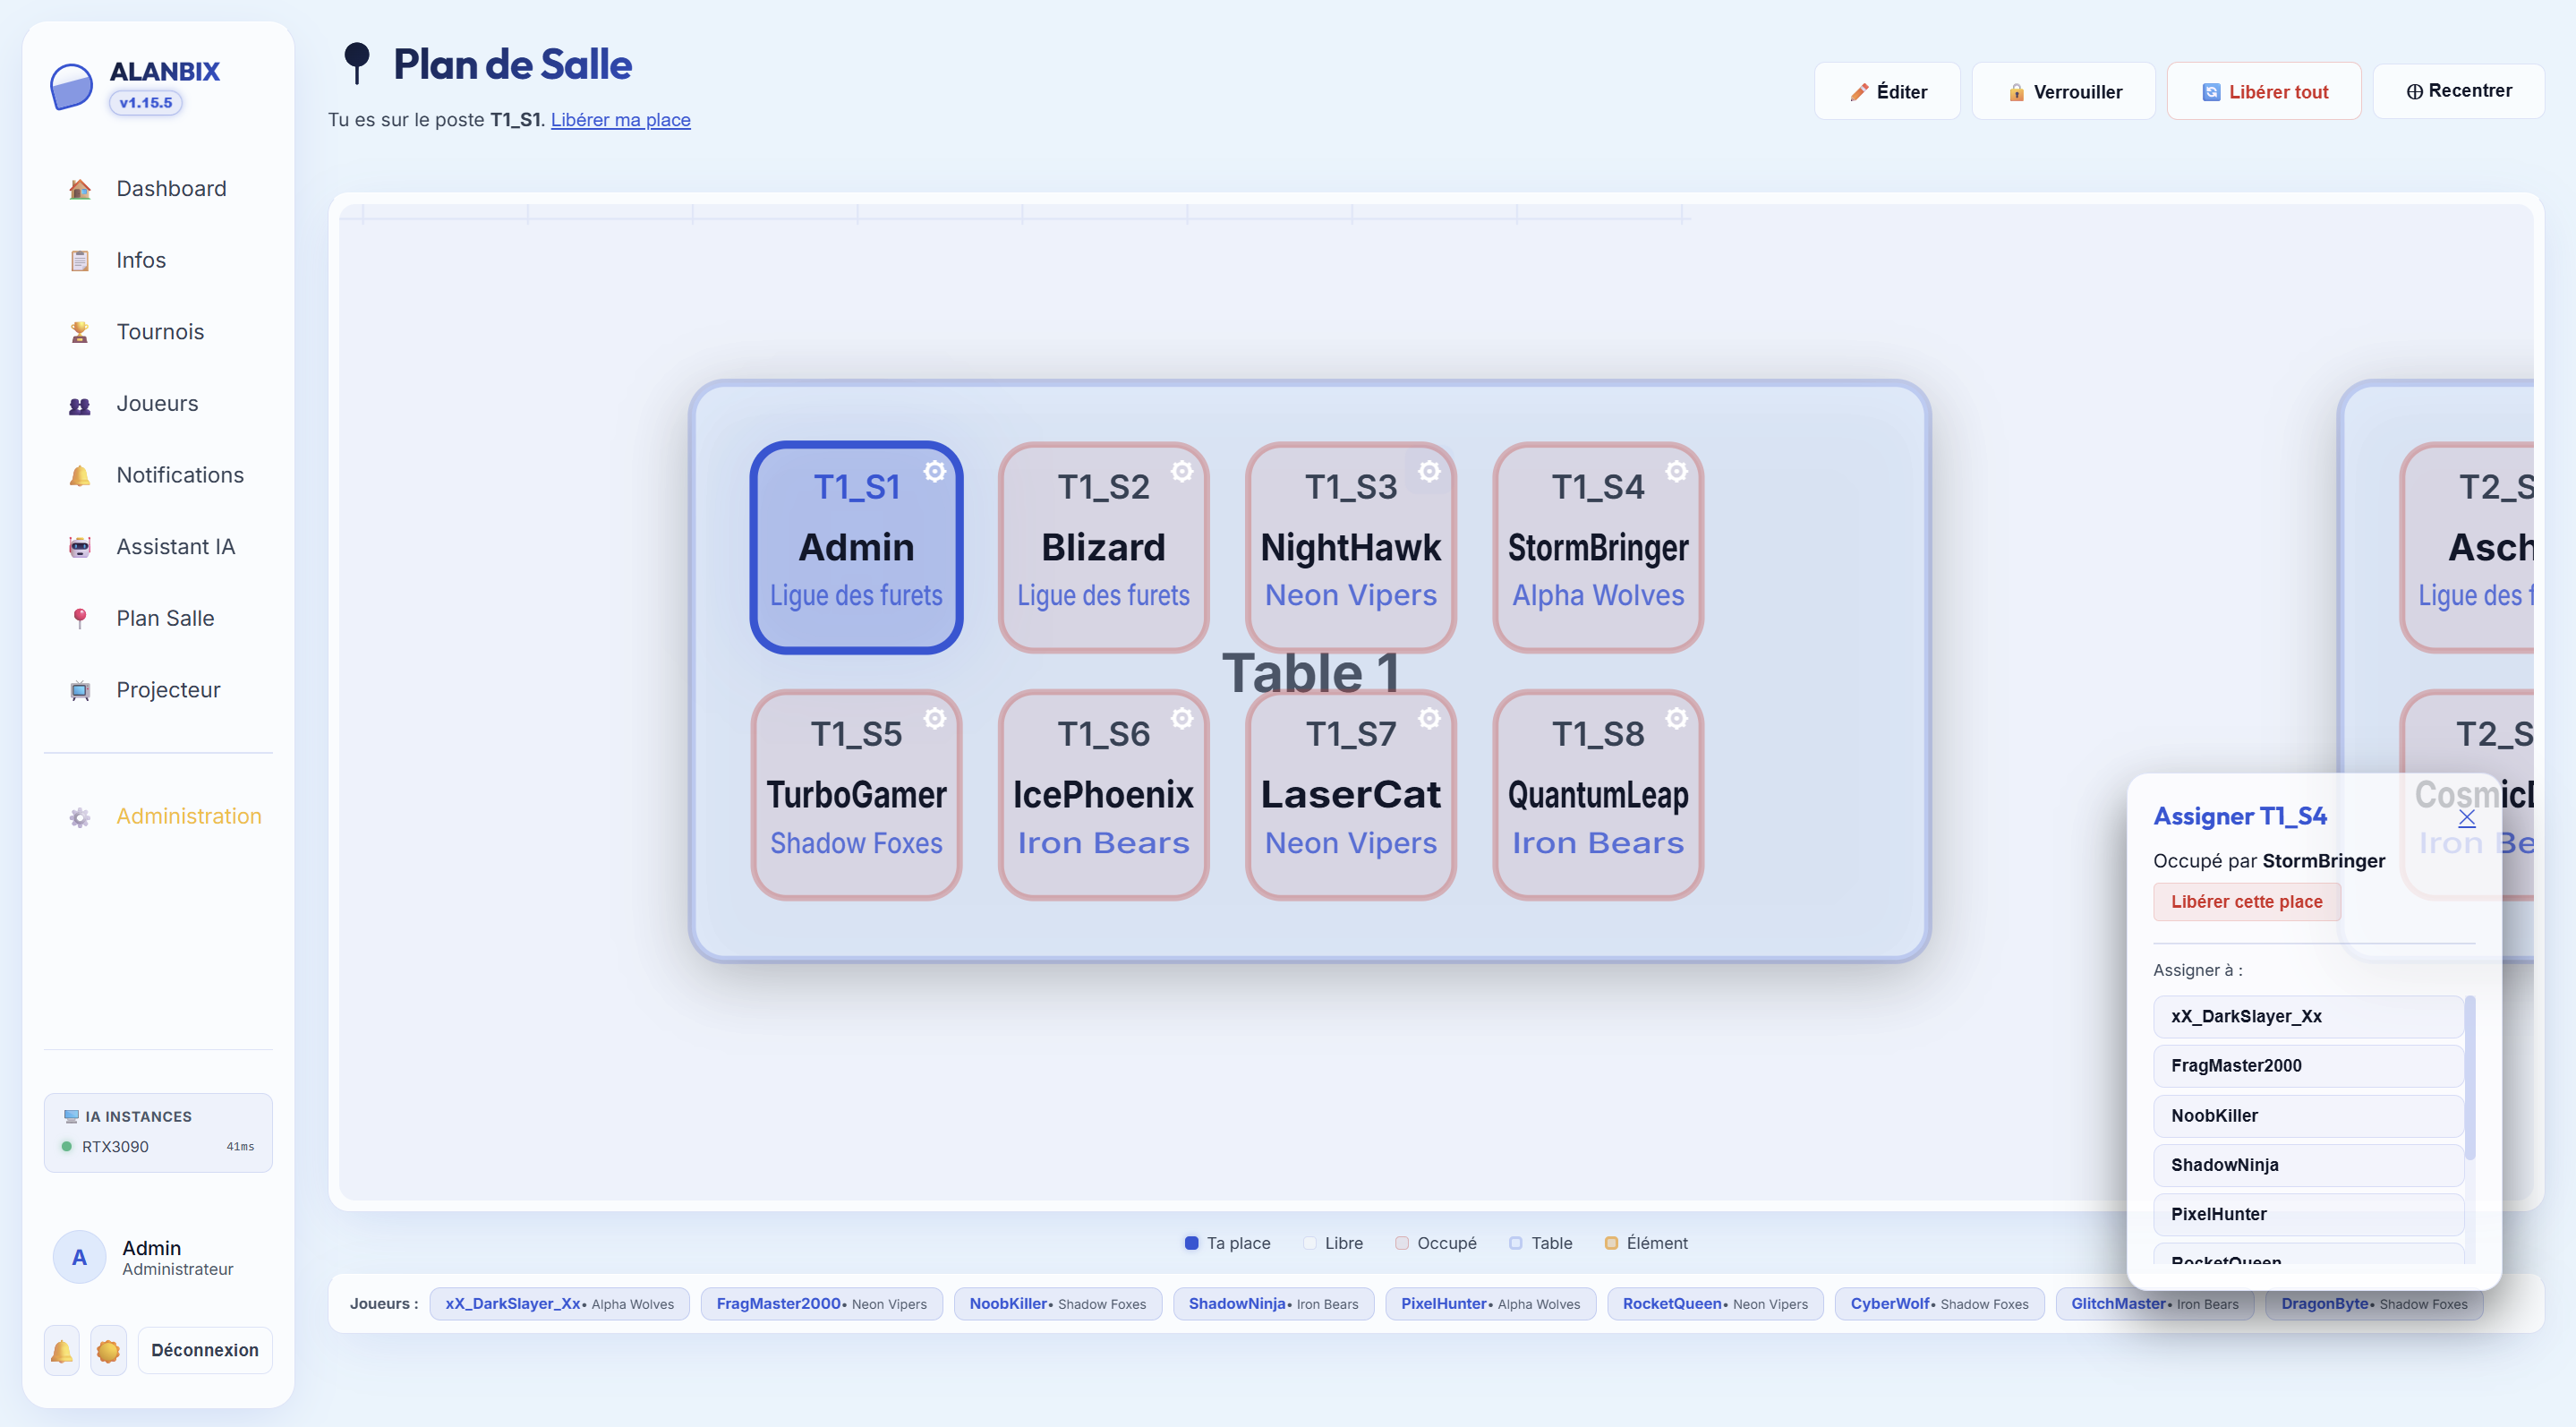Open seat settings gear on T1_S1
Image resolution: width=2576 pixels, height=1427 pixels.
click(x=934, y=471)
